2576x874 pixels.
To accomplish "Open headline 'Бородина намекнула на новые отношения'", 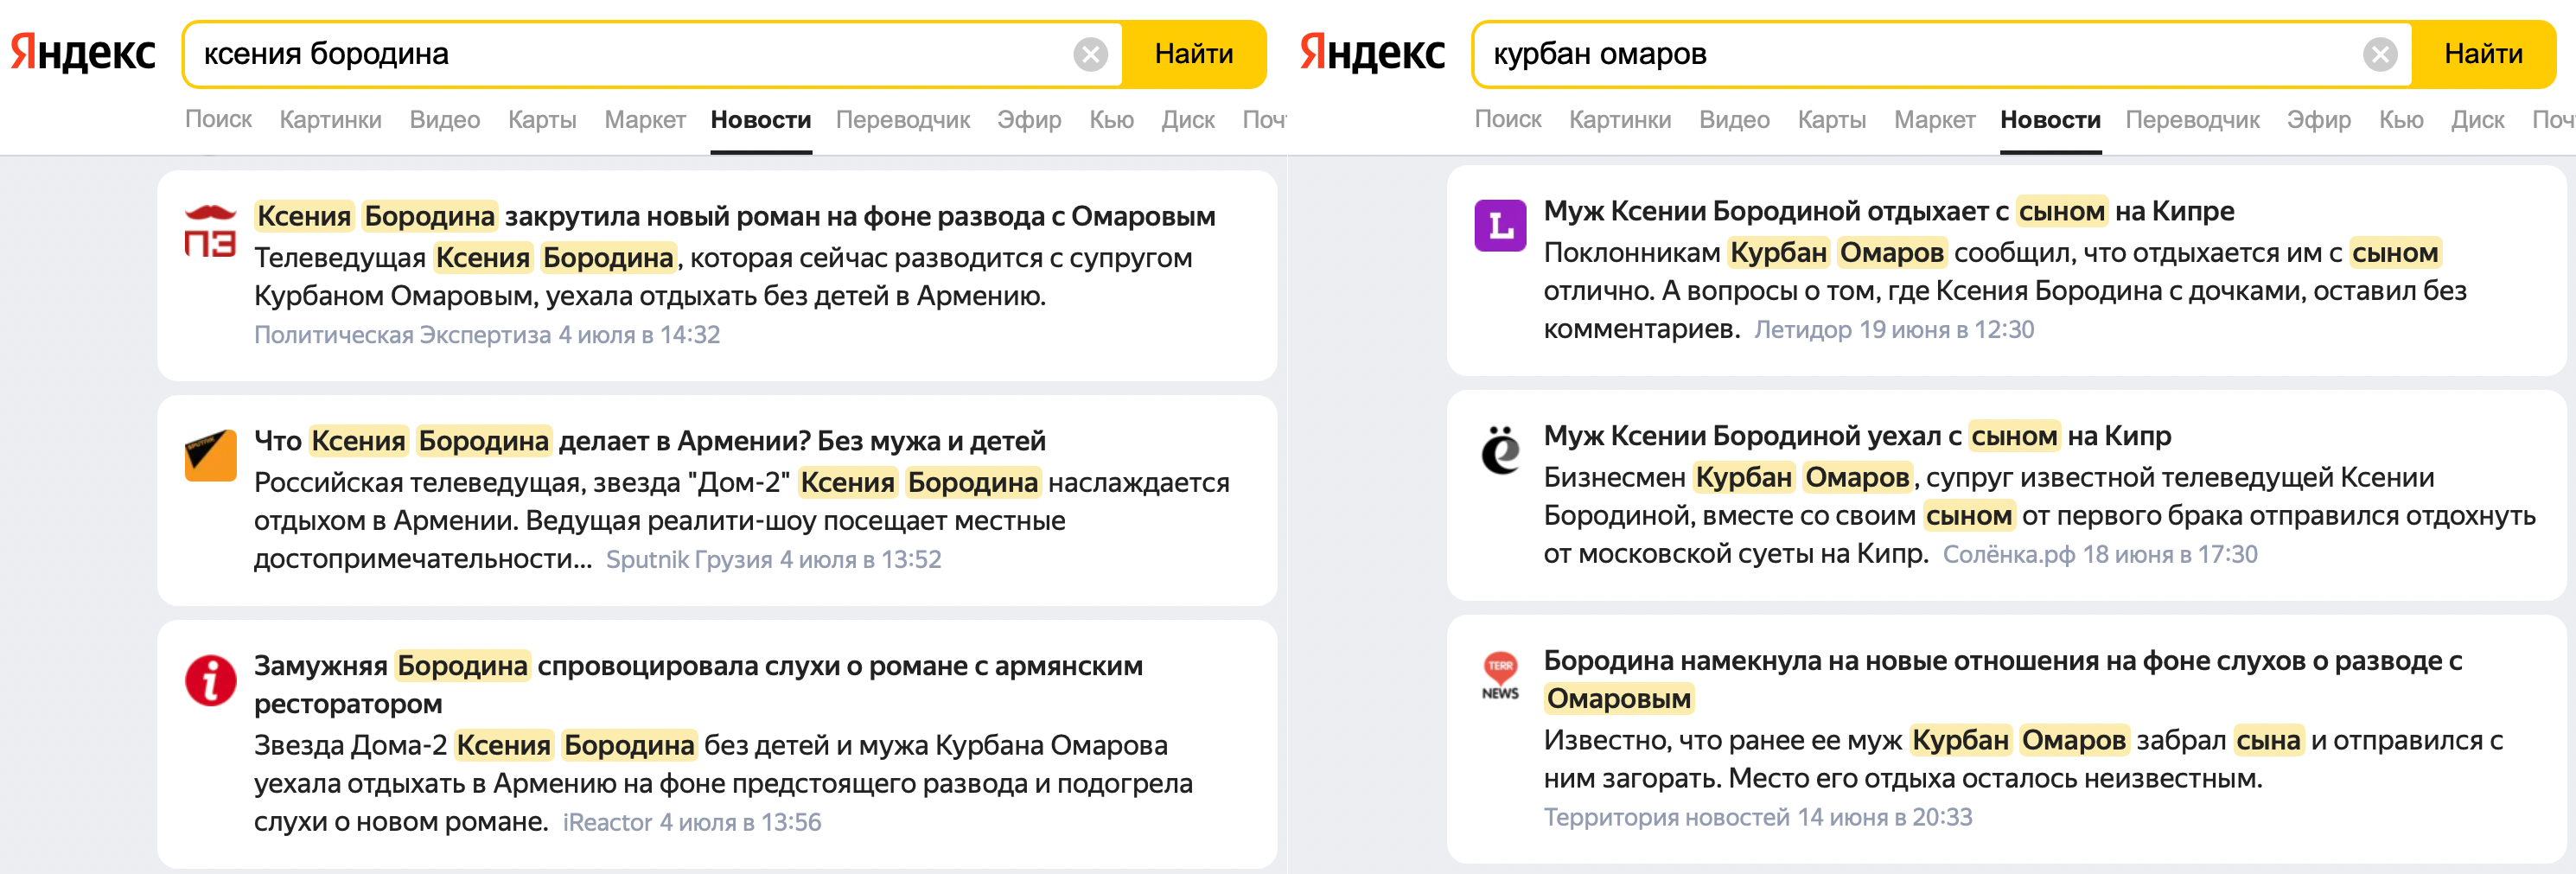I will [2003, 680].
